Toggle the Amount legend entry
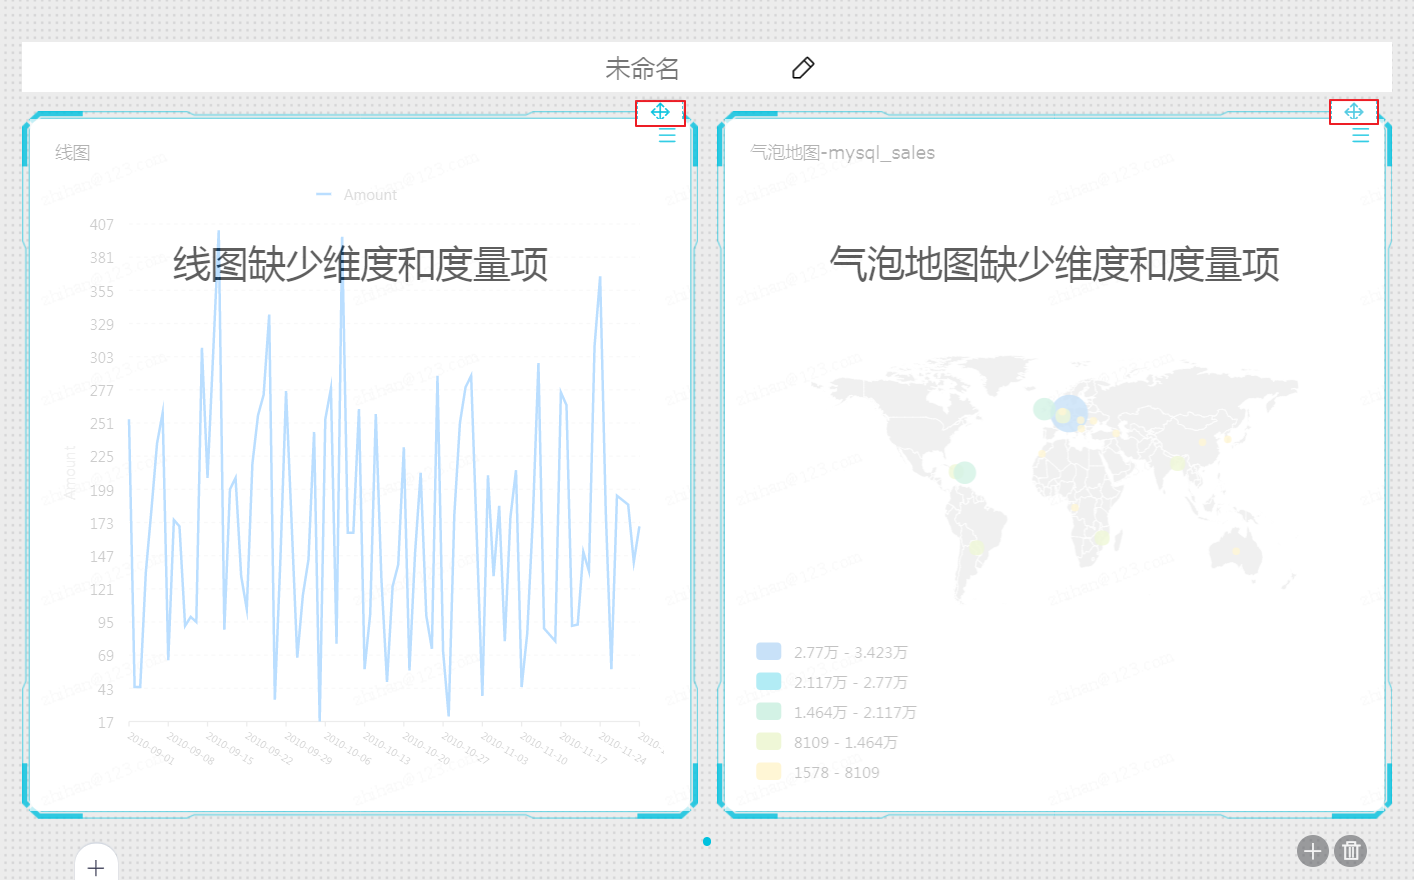Viewport: 1414px width, 880px height. (x=357, y=195)
